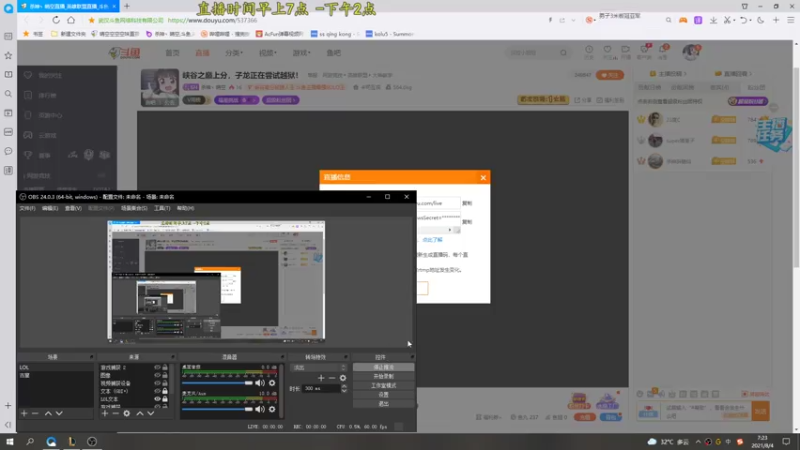Open 设置 in OBS controls
This screenshot has width=800, height=450.
[383, 395]
